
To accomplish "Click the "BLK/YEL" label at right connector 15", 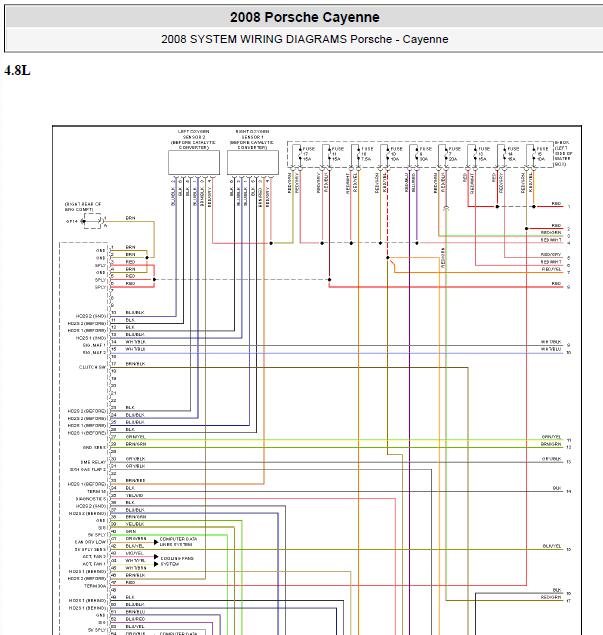I will [552, 546].
